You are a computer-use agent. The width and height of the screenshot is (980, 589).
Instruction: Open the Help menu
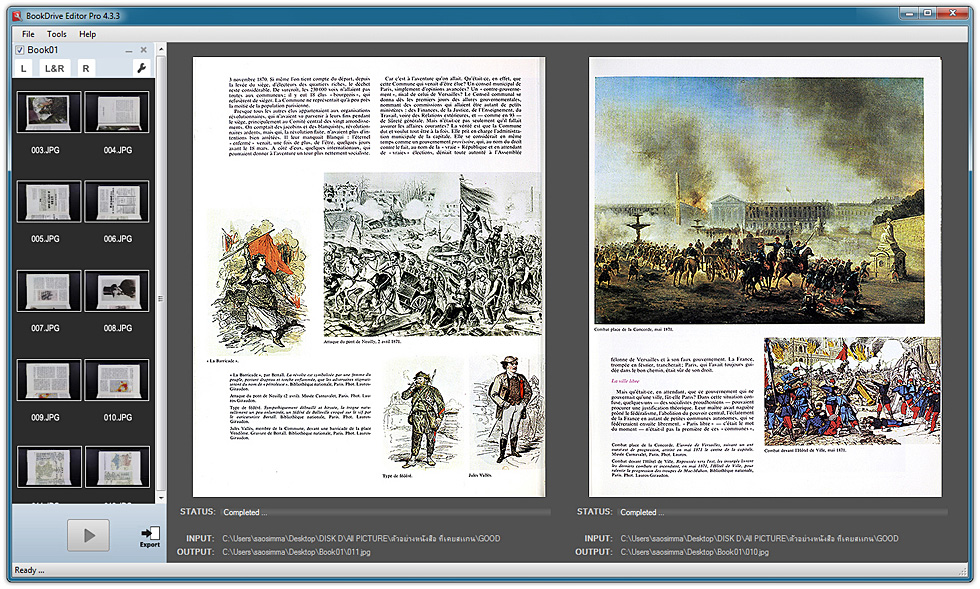click(88, 34)
